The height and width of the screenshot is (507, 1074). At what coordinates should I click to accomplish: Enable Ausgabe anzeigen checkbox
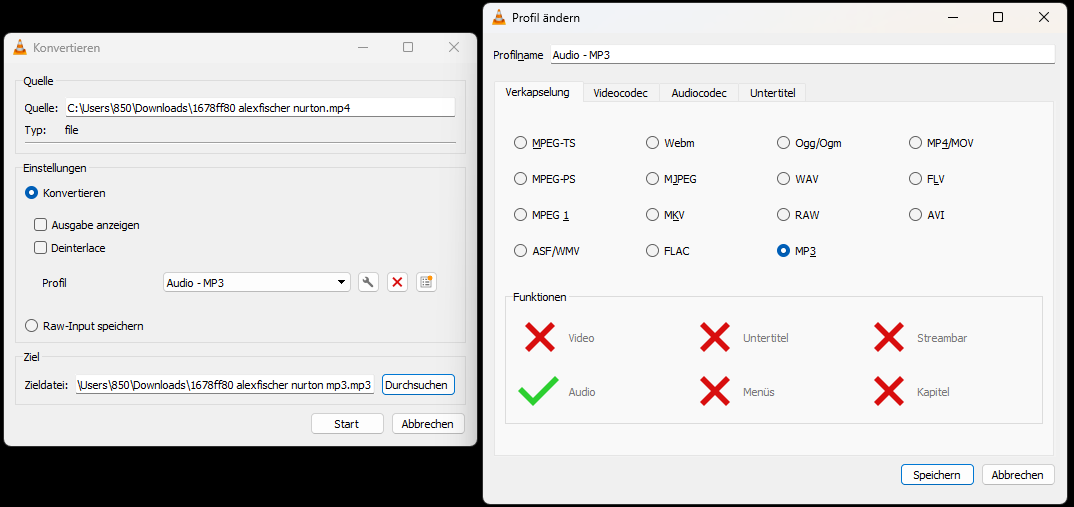click(40, 225)
